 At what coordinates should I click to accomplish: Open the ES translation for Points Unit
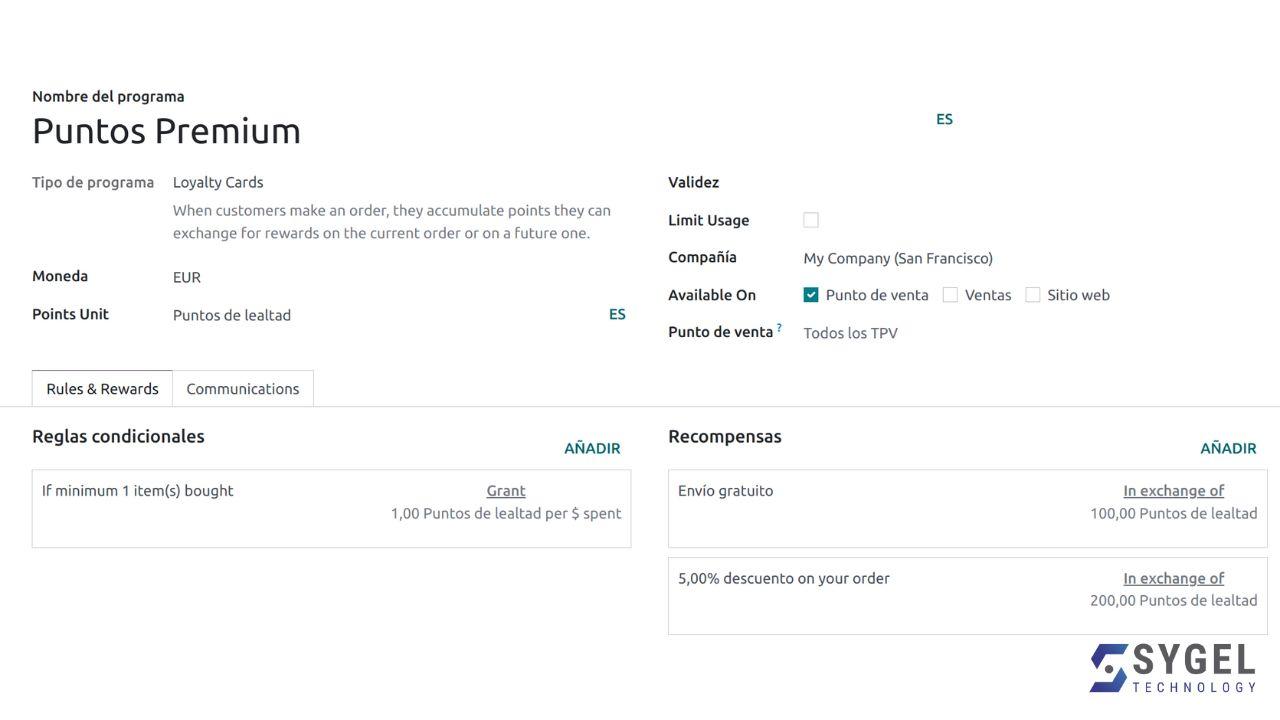tap(617, 314)
